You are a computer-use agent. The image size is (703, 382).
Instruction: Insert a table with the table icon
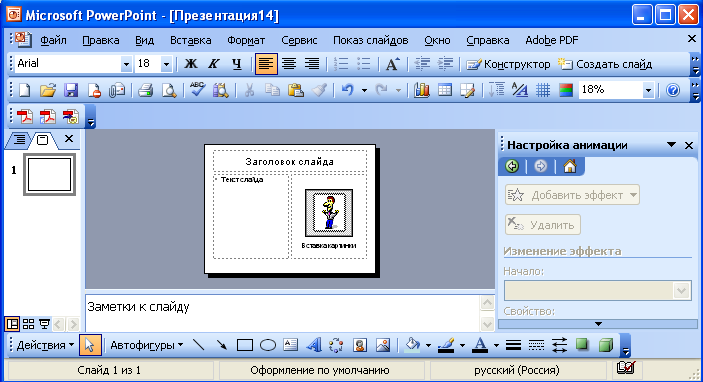click(x=445, y=90)
